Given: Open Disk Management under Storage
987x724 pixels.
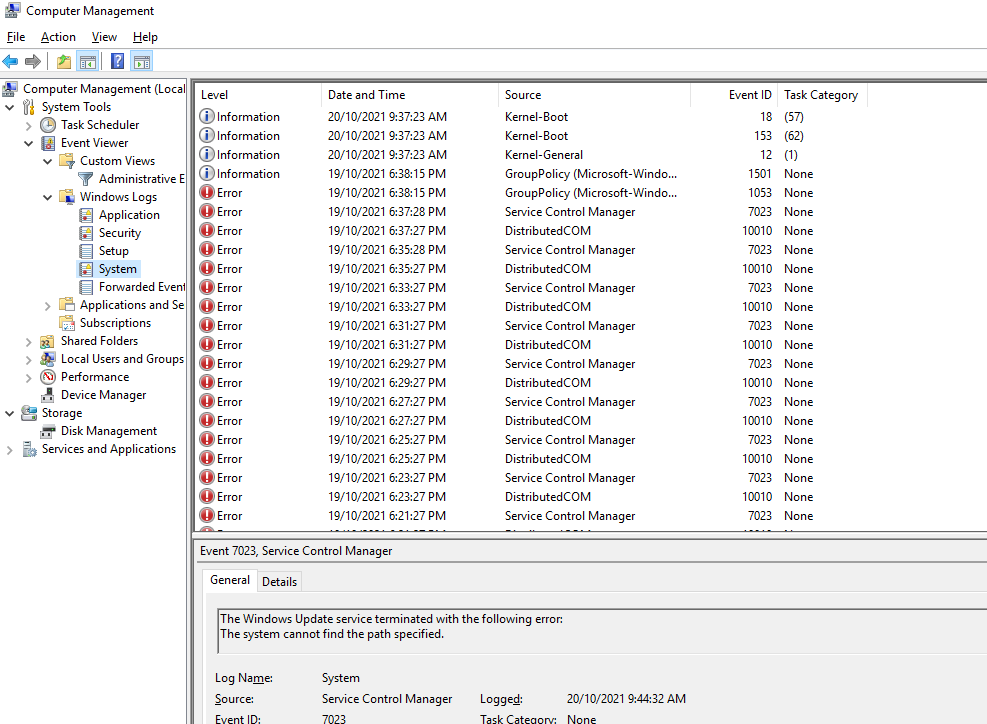Looking at the screenshot, I should pyautogui.click(x=47, y=430).
